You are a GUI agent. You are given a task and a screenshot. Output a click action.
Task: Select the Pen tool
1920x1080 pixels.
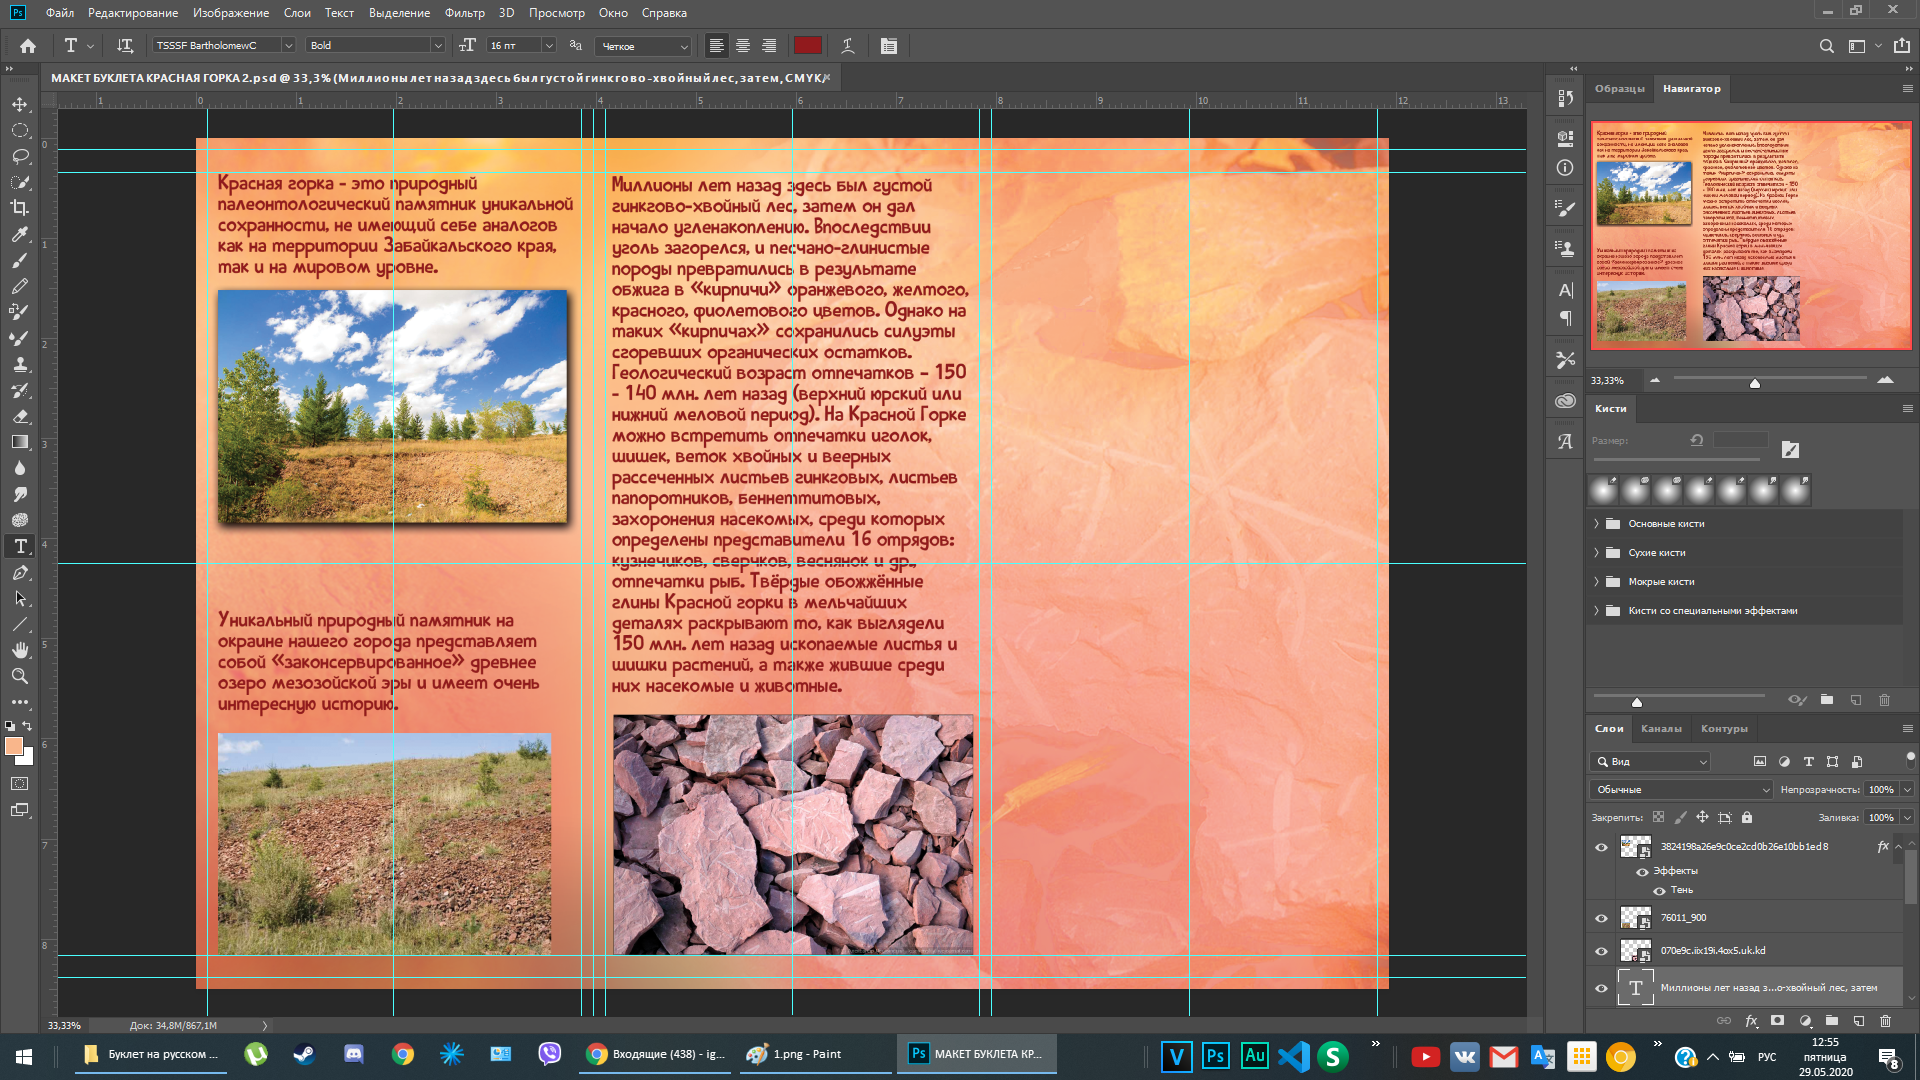click(19, 572)
